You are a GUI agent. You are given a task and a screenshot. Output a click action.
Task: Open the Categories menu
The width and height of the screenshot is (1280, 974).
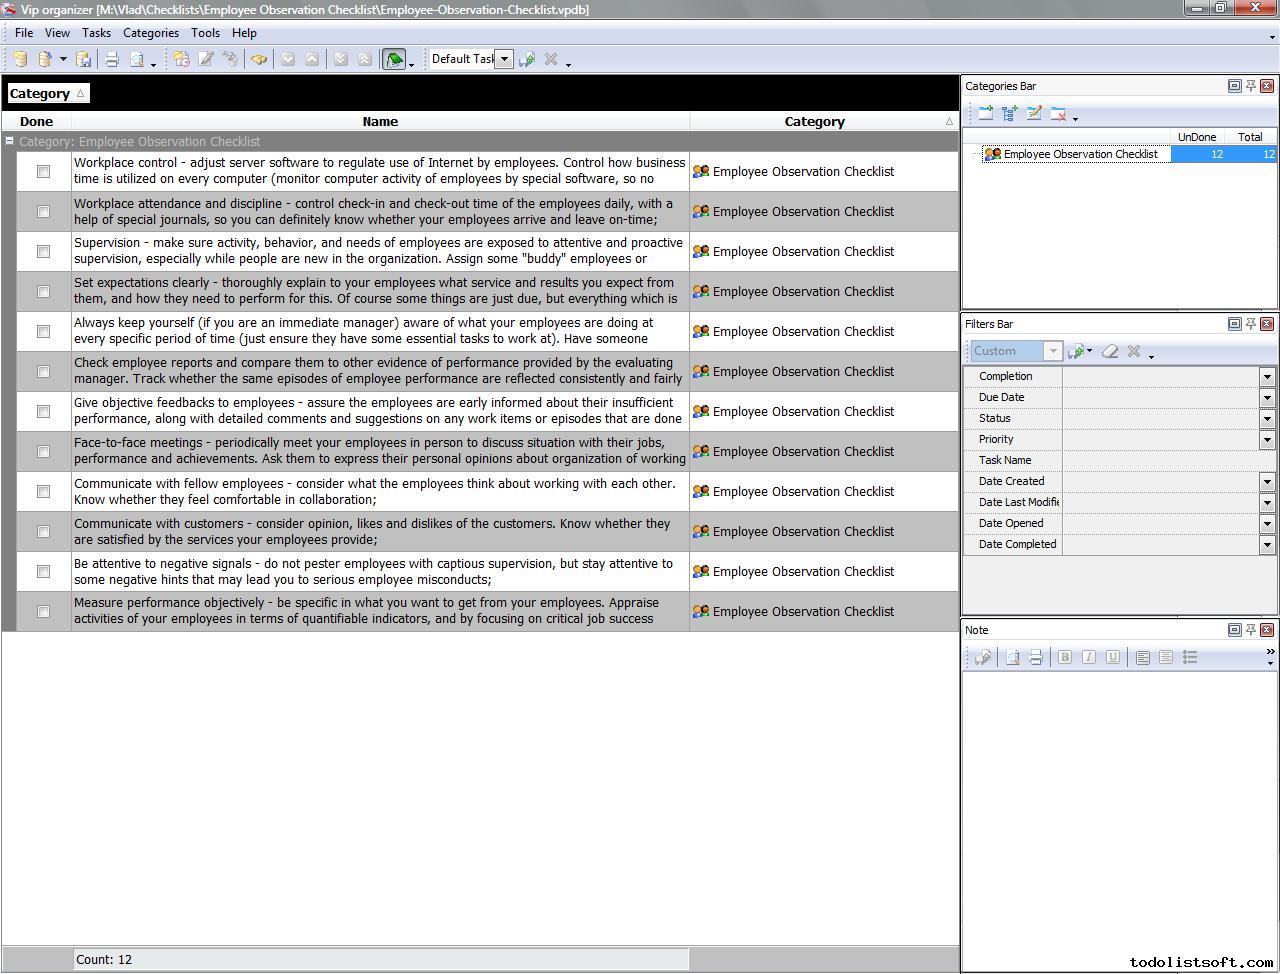150,33
